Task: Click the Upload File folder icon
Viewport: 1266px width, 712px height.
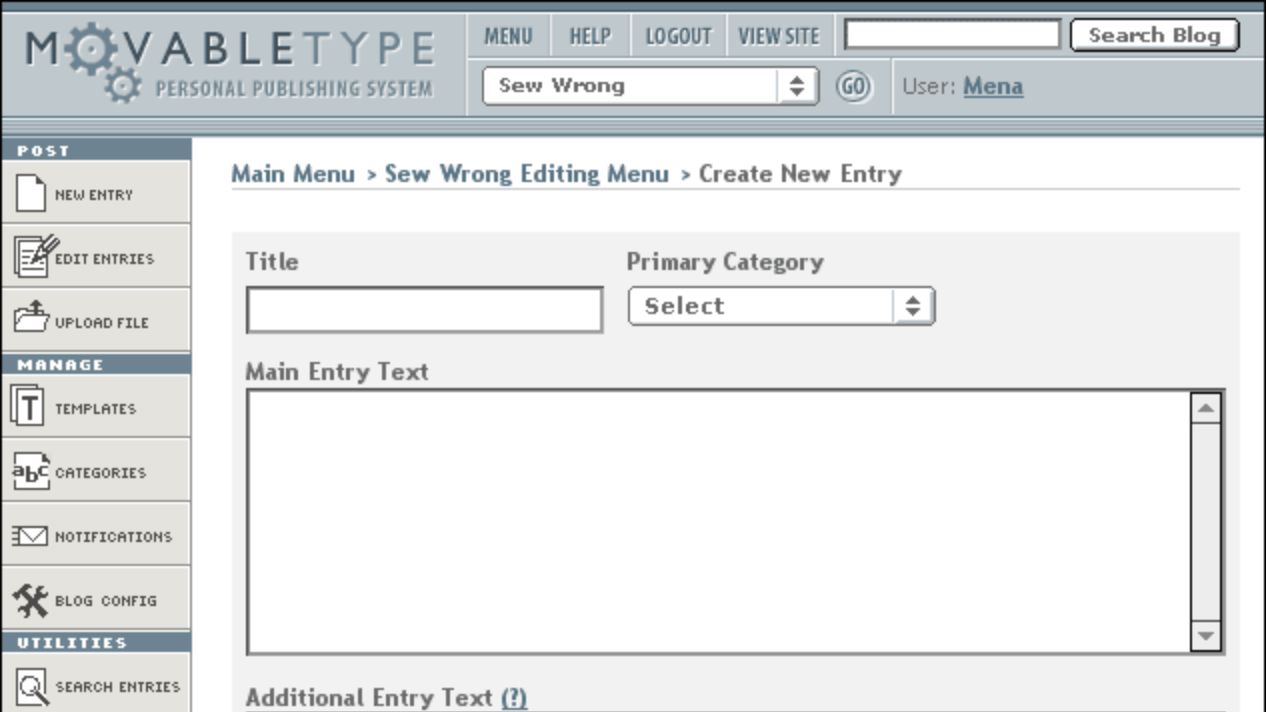Action: click(x=31, y=319)
